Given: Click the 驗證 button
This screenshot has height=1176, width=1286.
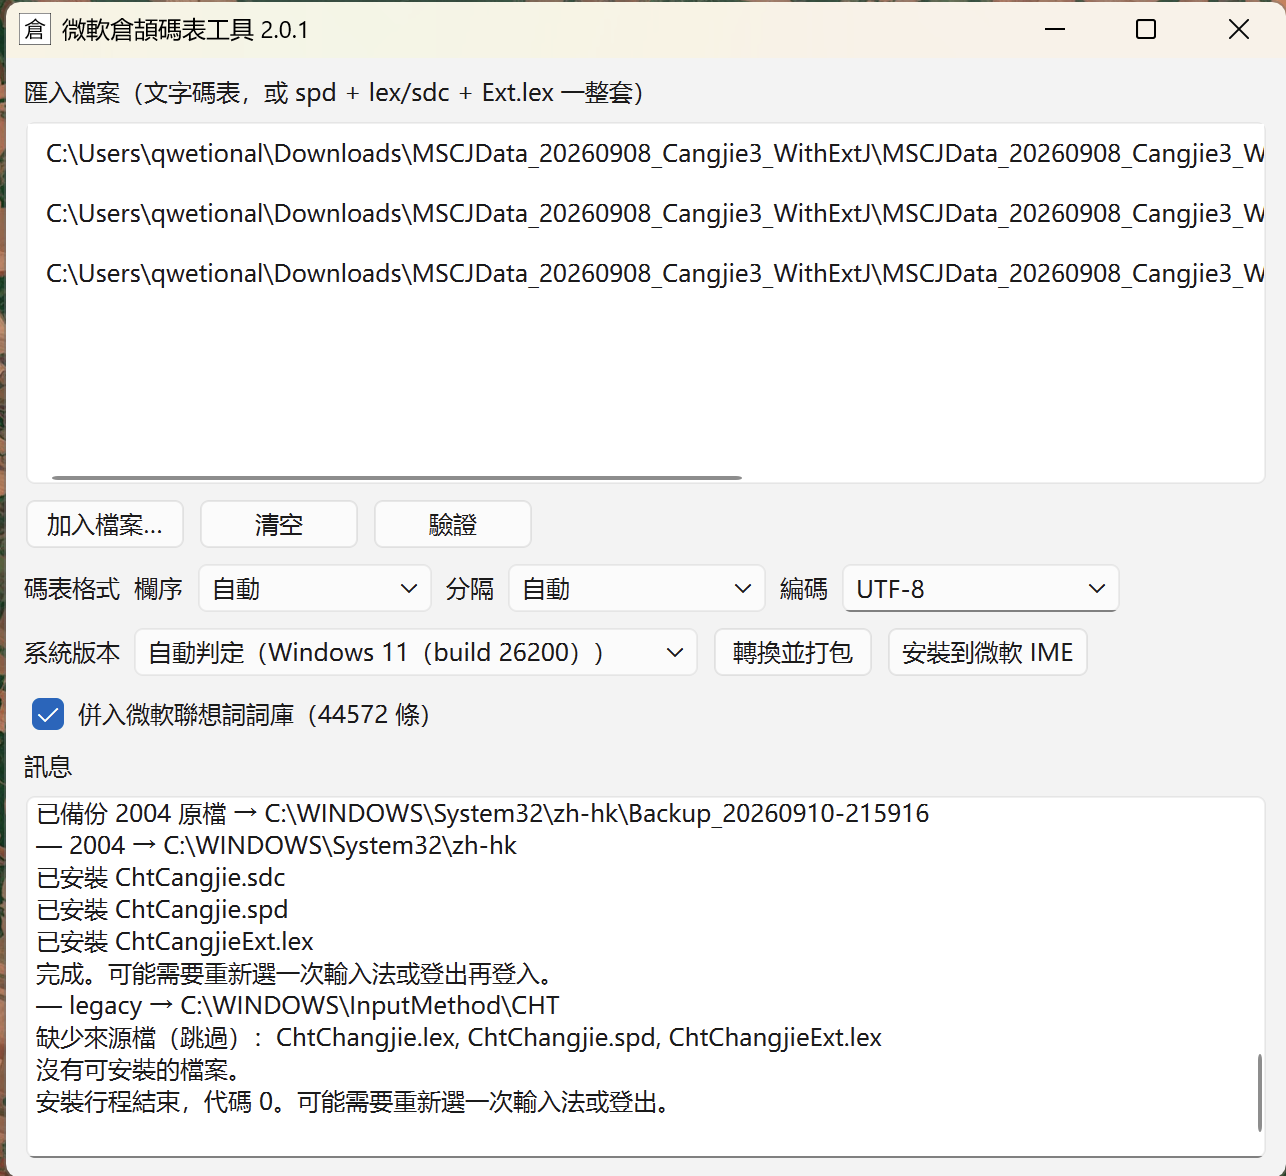Looking at the screenshot, I should point(453,524).
